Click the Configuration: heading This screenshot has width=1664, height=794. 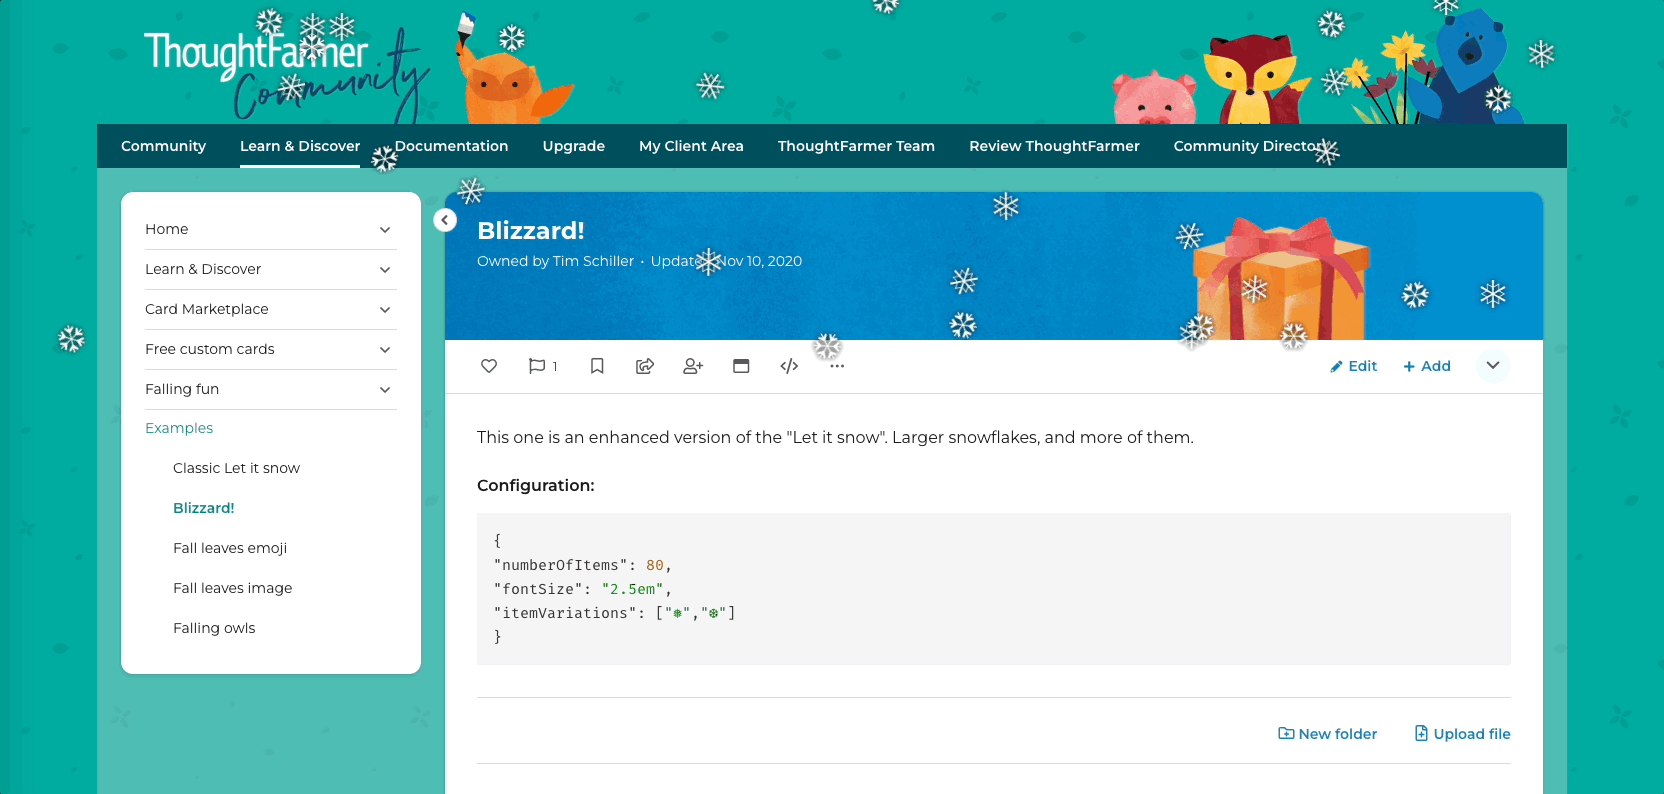[536, 485]
